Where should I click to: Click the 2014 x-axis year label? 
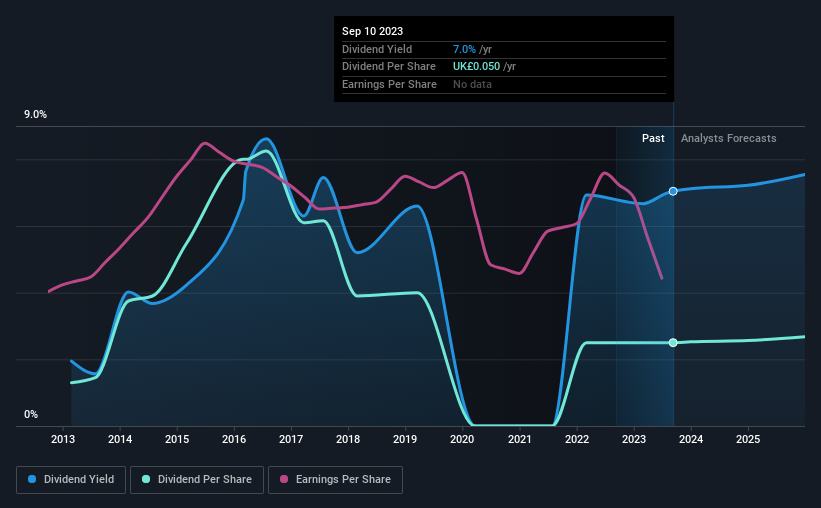tap(120, 439)
